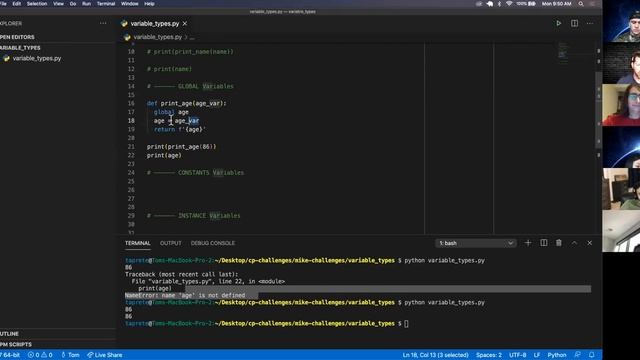Image resolution: width=640 pixels, height=360 pixels.
Task: Open the Edit menu
Action: click(16, 4)
